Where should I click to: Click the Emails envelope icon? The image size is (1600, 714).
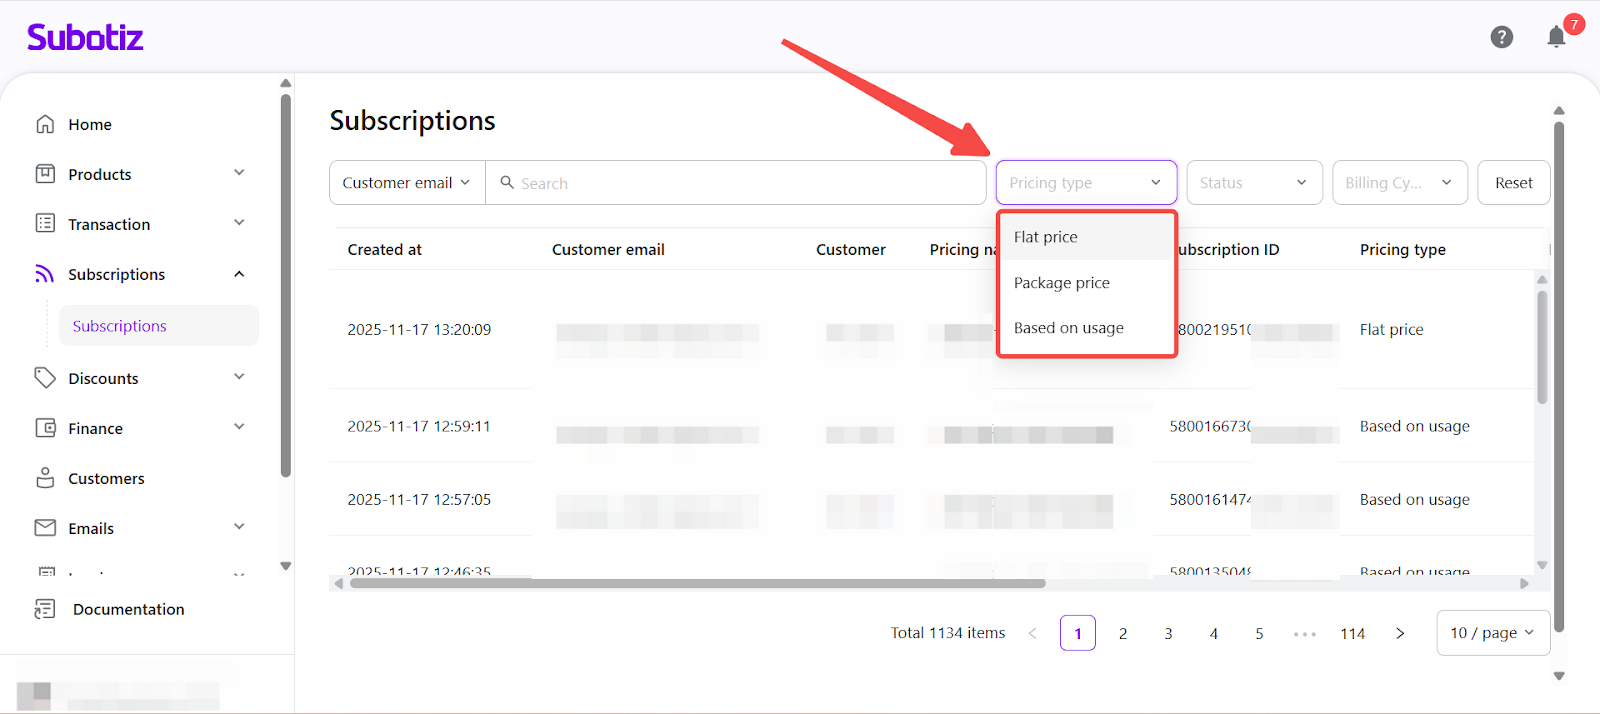45,527
